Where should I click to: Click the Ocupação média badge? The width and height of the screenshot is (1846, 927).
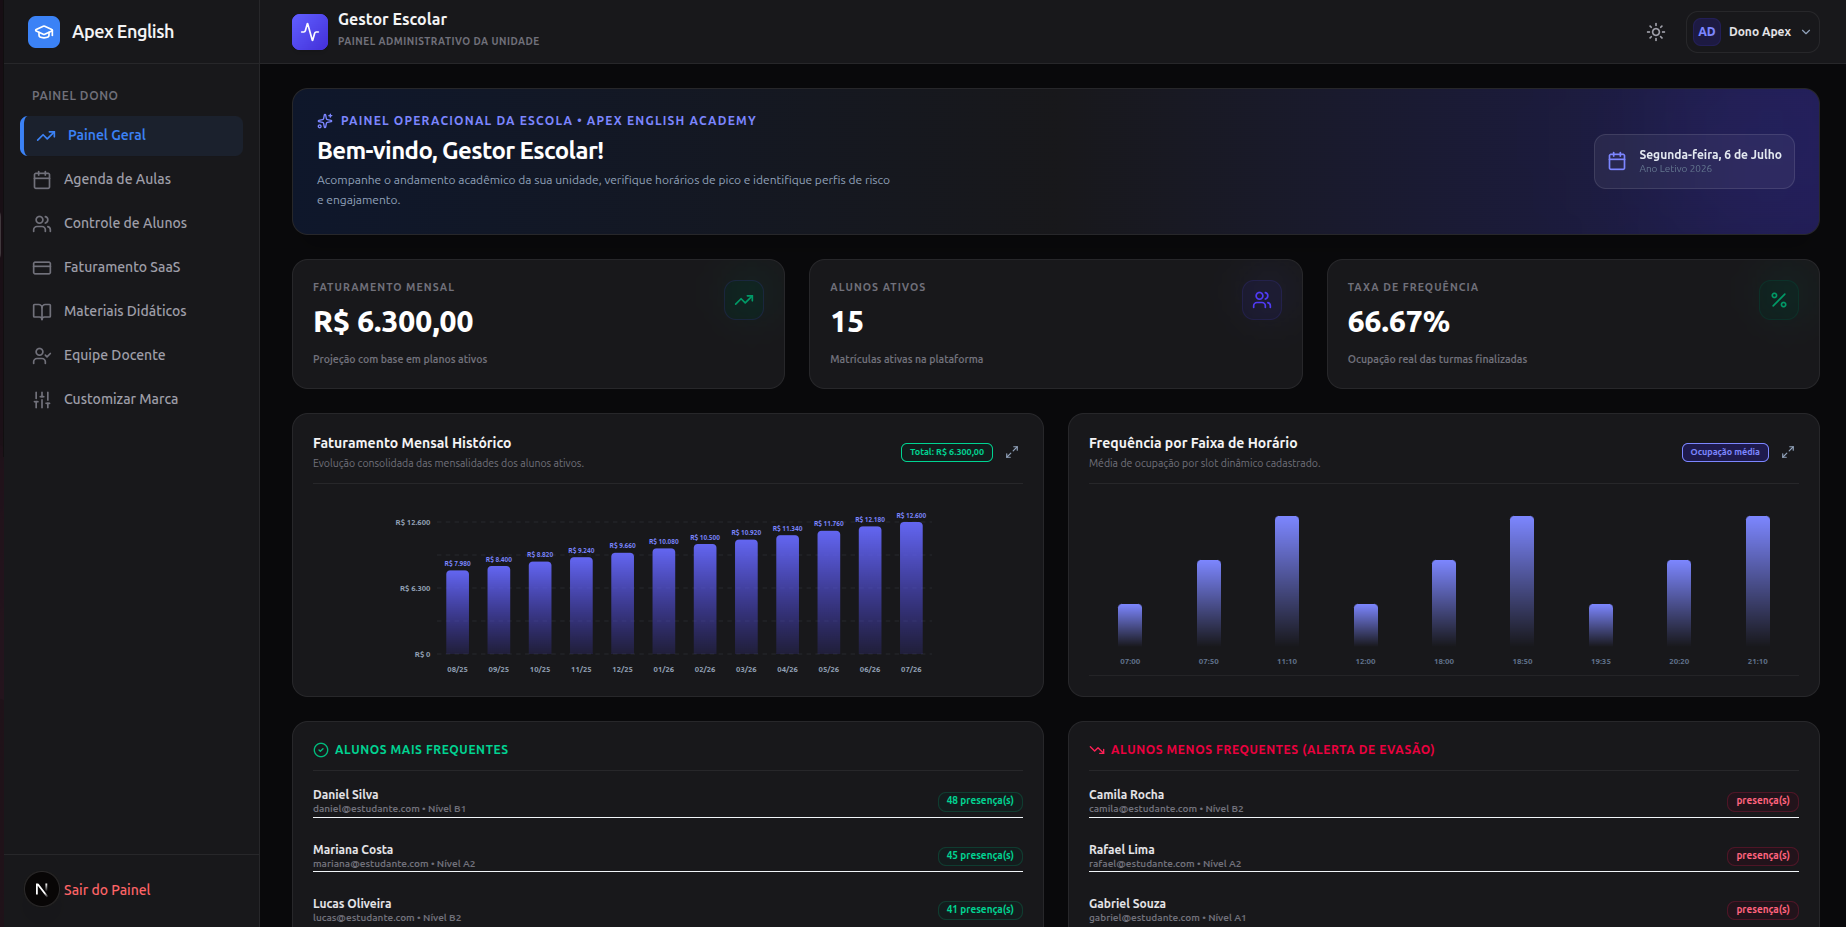(1725, 452)
